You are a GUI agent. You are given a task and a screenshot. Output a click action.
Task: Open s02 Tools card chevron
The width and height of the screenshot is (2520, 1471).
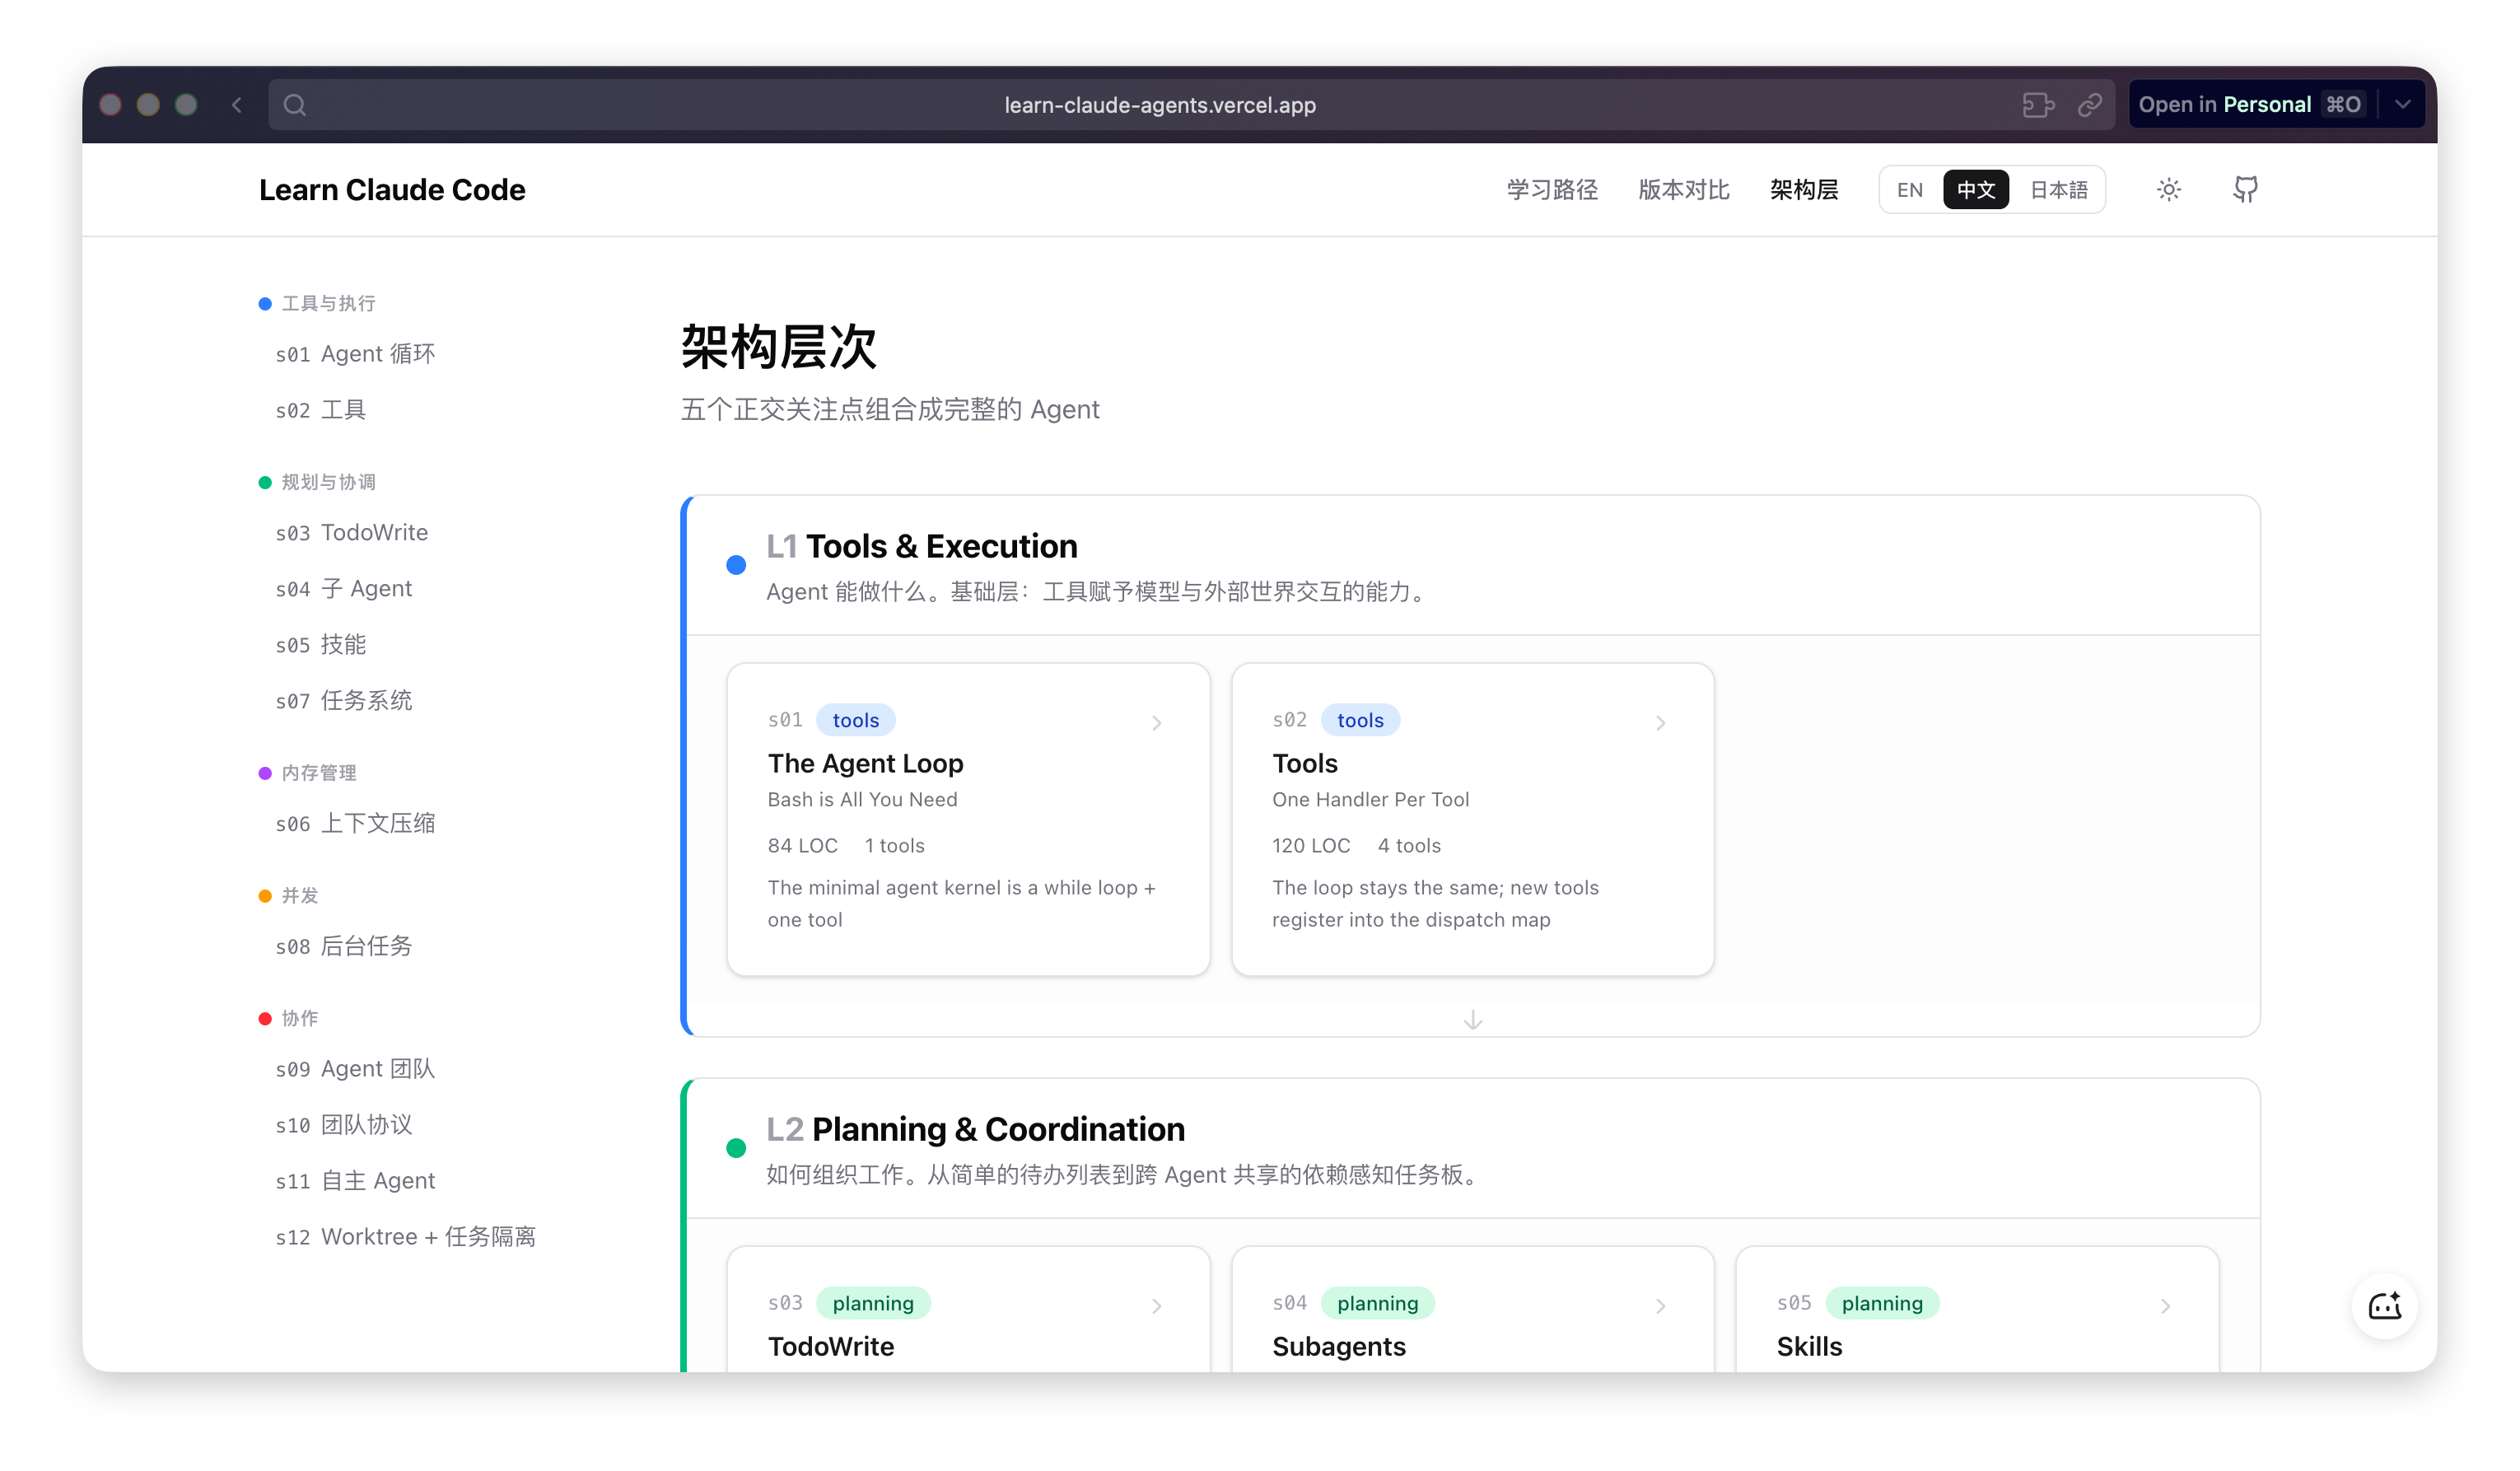(x=1660, y=723)
